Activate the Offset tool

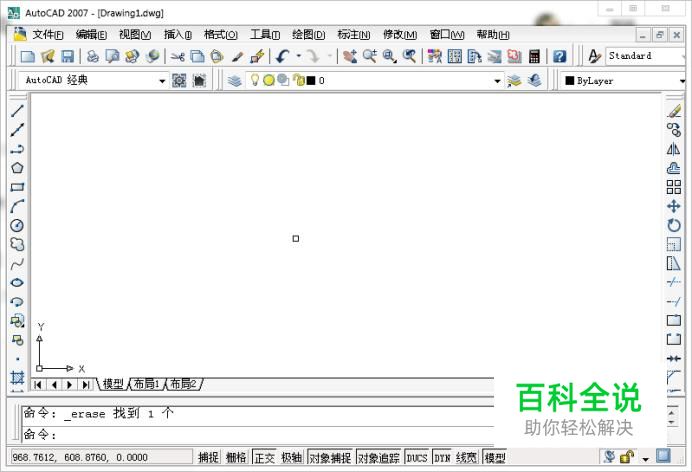(673, 168)
